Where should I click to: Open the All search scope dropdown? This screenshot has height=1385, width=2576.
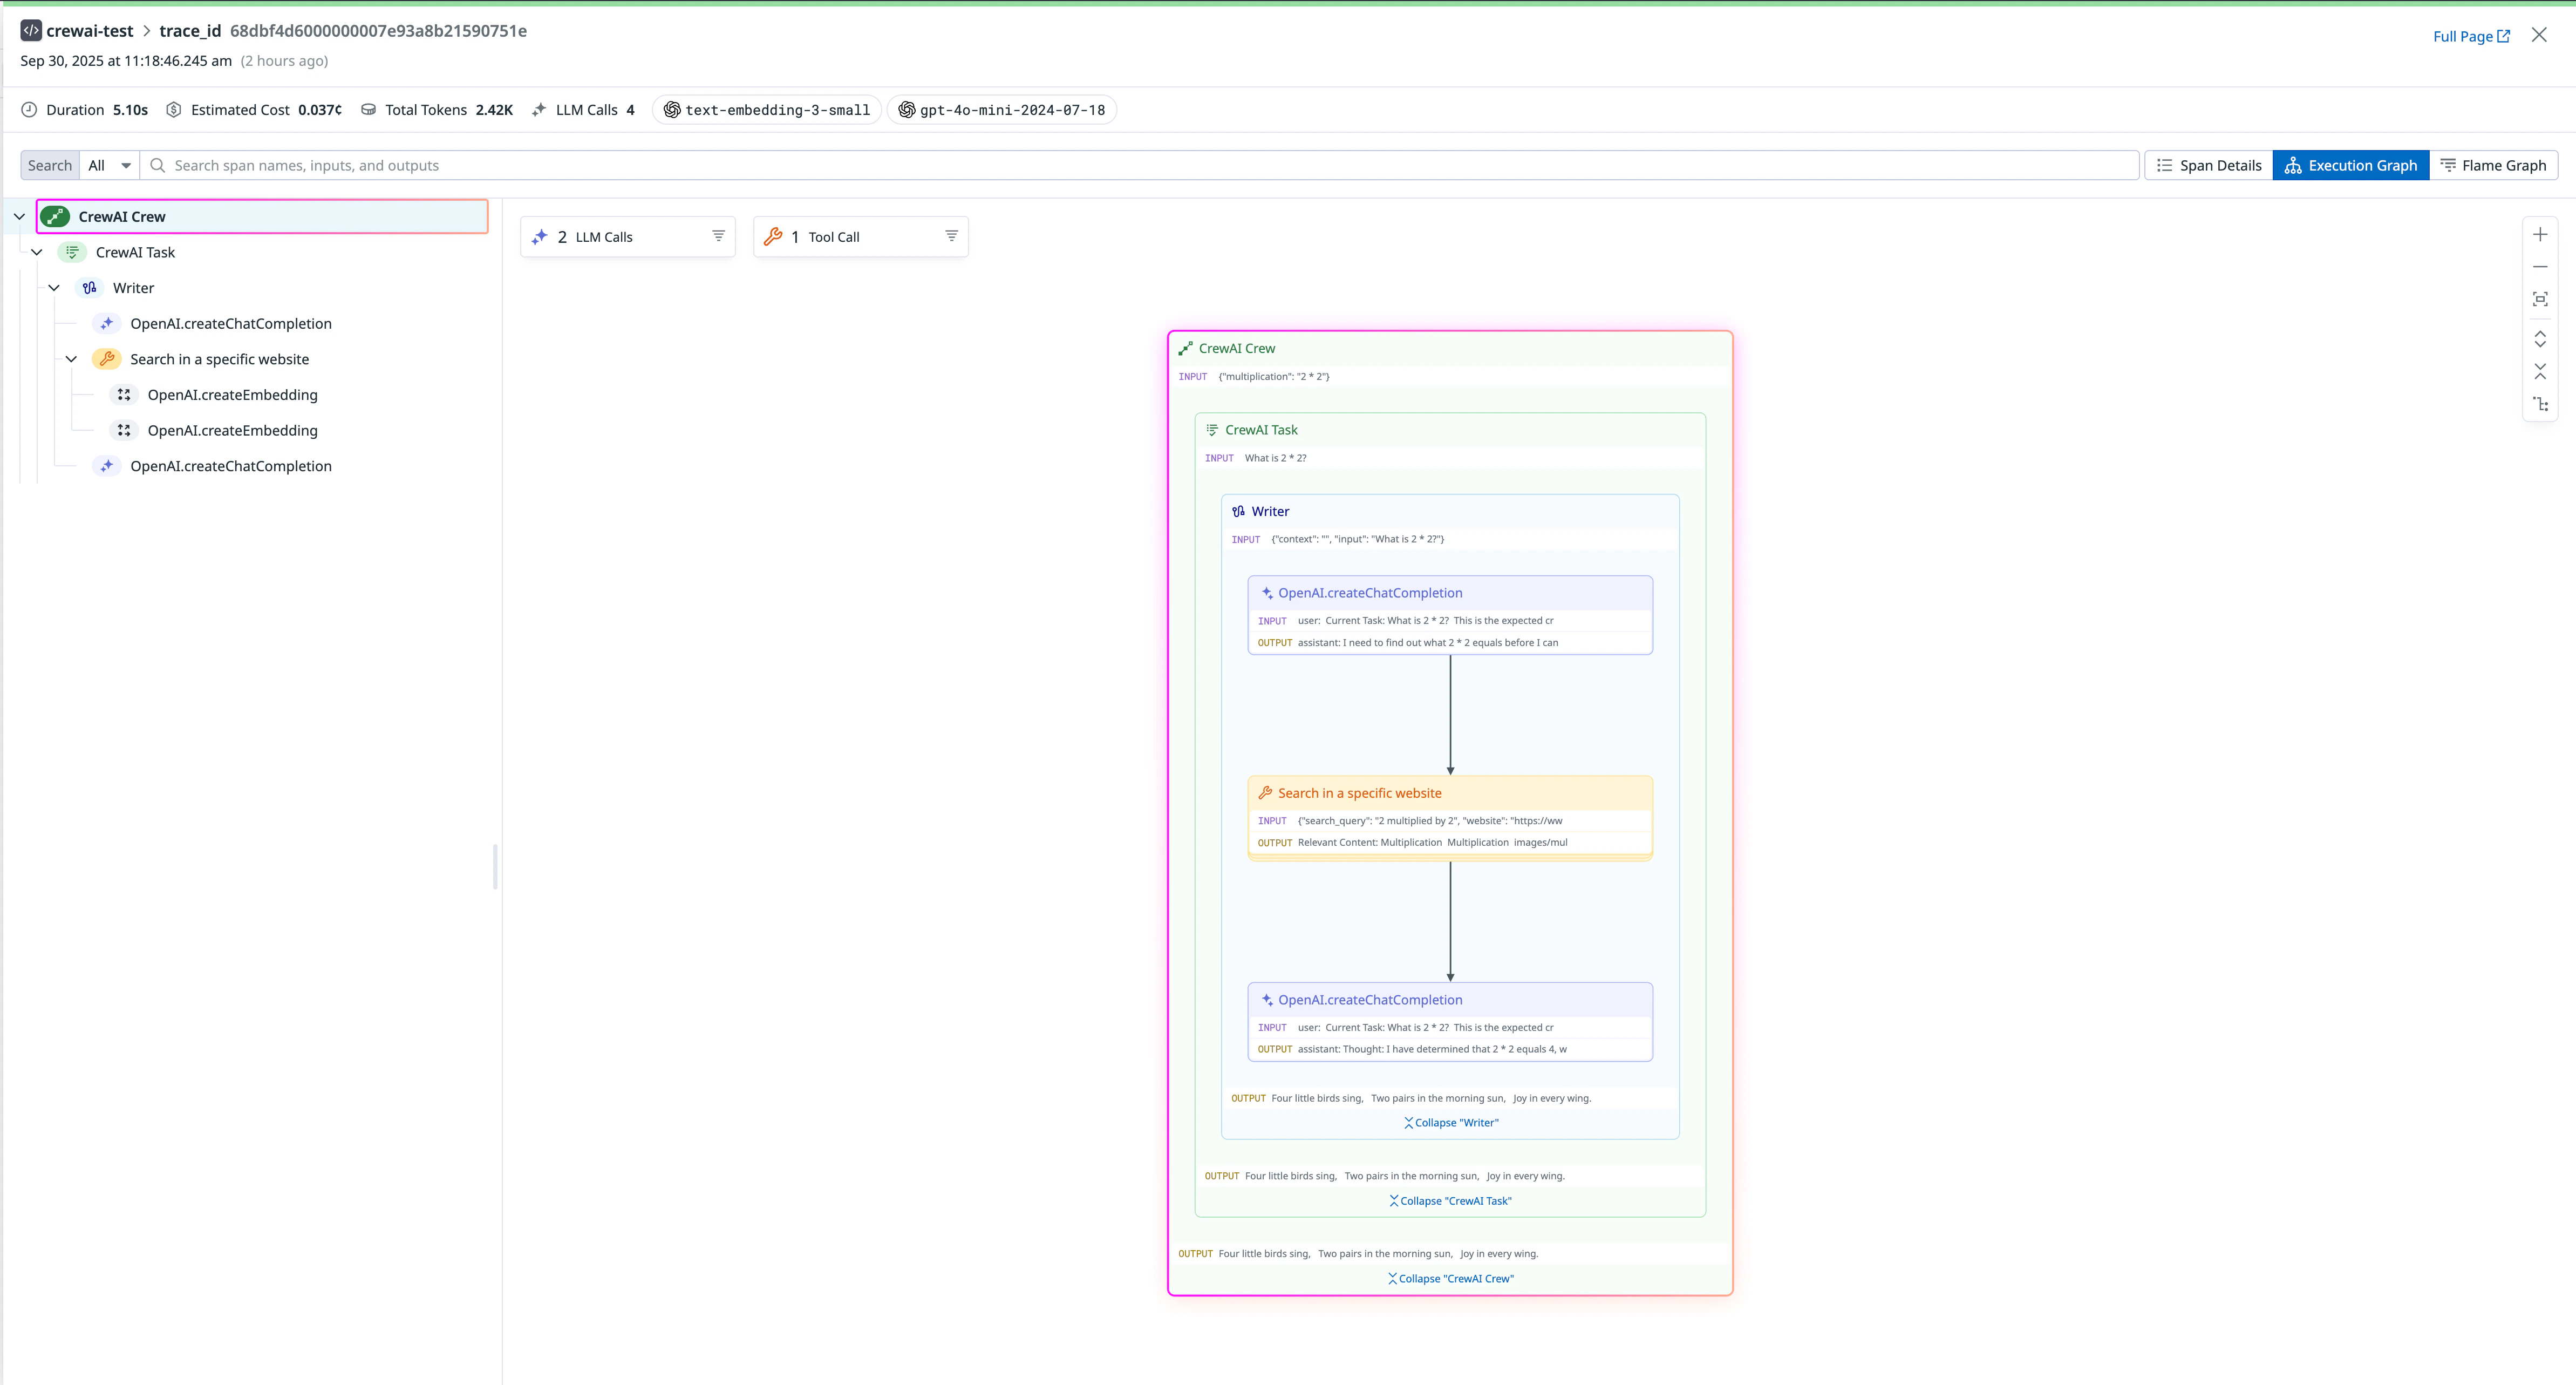point(108,165)
